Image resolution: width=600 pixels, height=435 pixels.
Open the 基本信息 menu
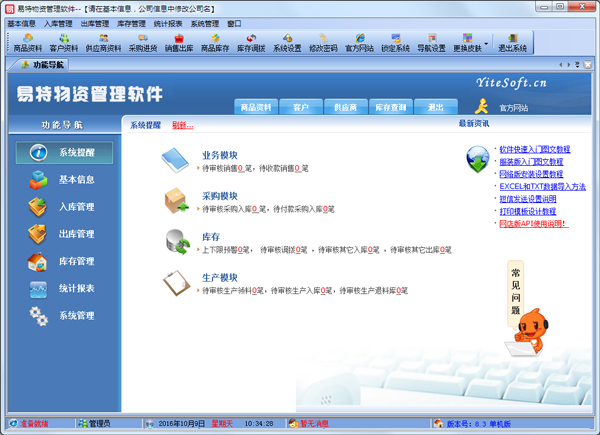click(21, 24)
